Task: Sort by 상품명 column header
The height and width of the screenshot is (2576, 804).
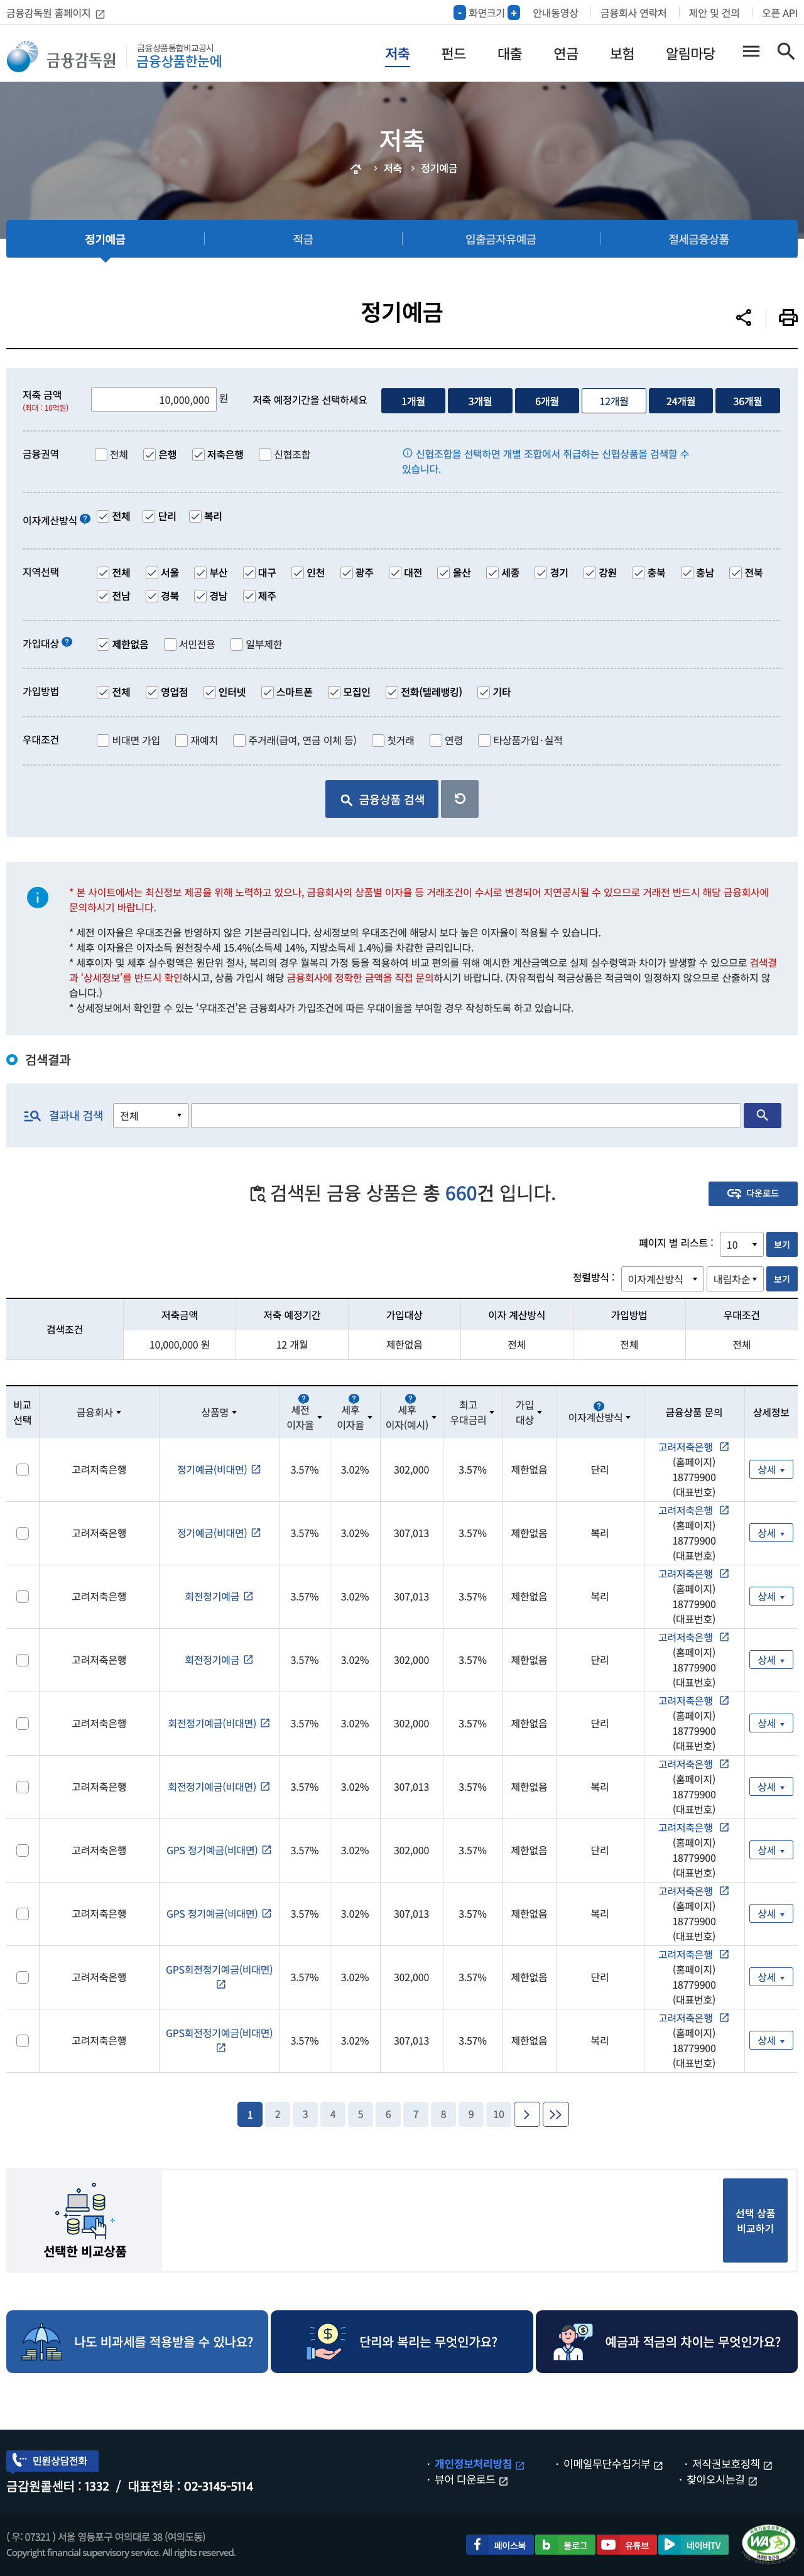Action: click(219, 1412)
